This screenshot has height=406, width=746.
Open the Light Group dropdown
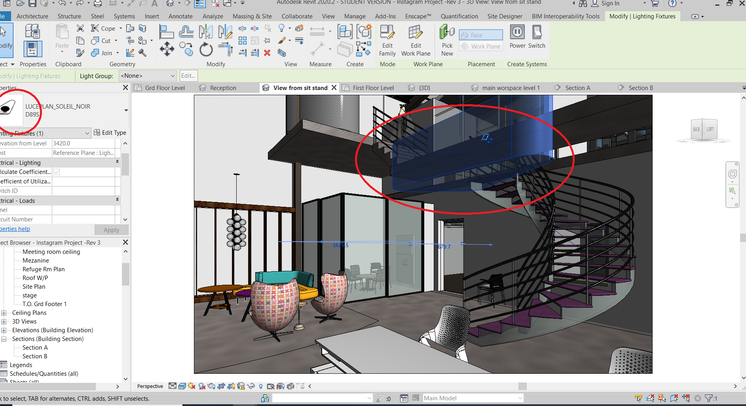tap(147, 76)
